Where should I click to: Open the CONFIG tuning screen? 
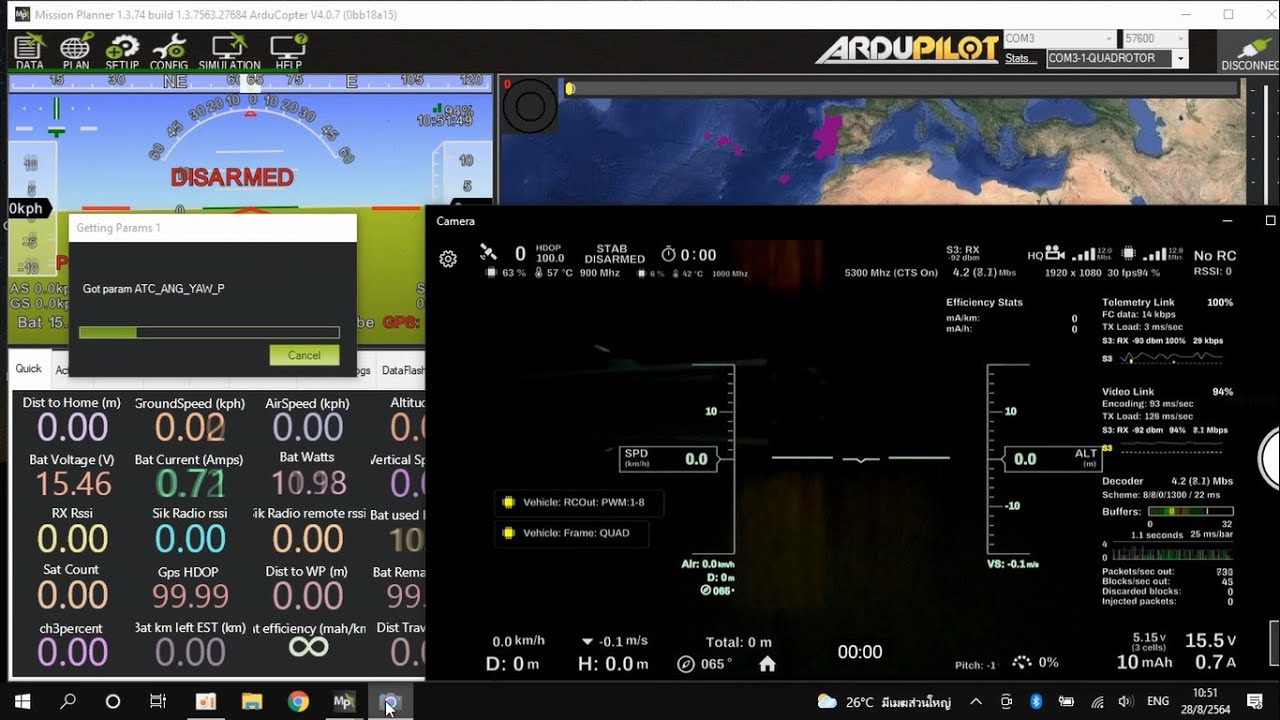click(x=169, y=50)
